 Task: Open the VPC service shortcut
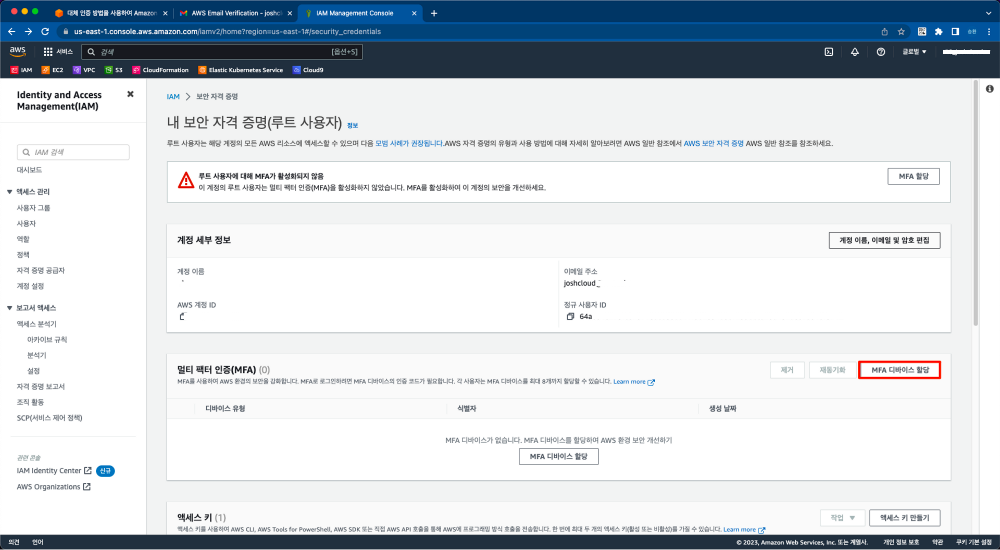point(84,70)
